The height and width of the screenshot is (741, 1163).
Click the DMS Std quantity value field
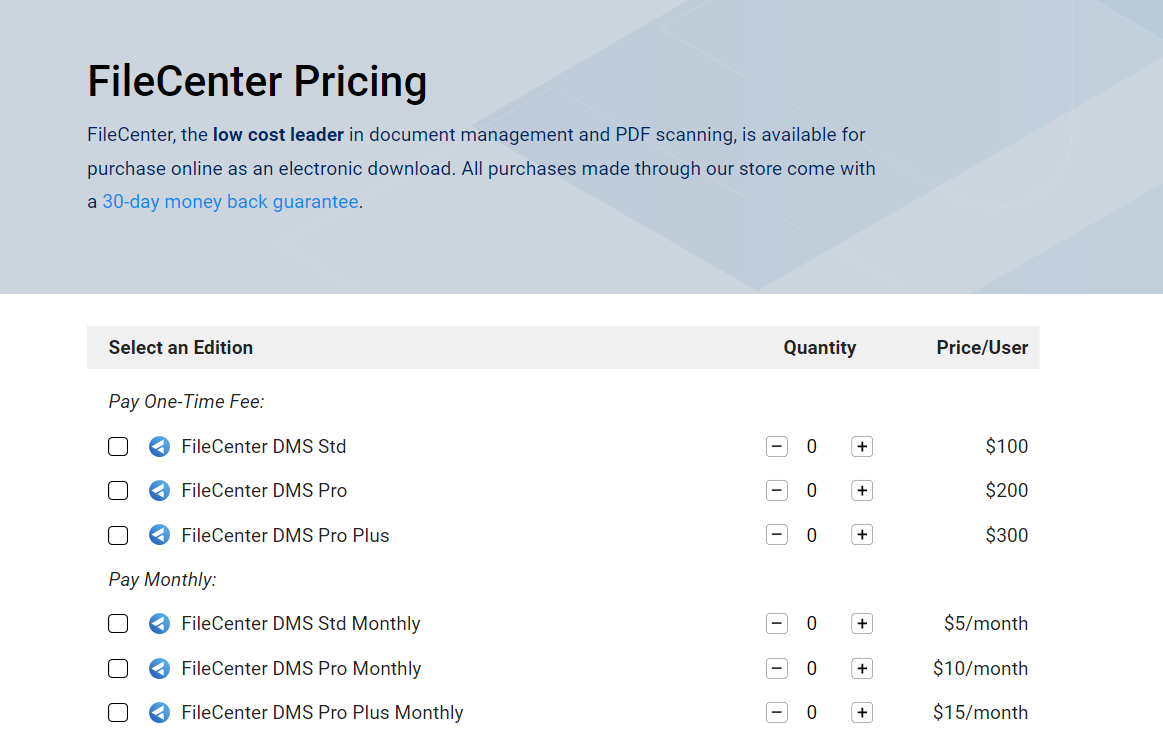point(812,447)
